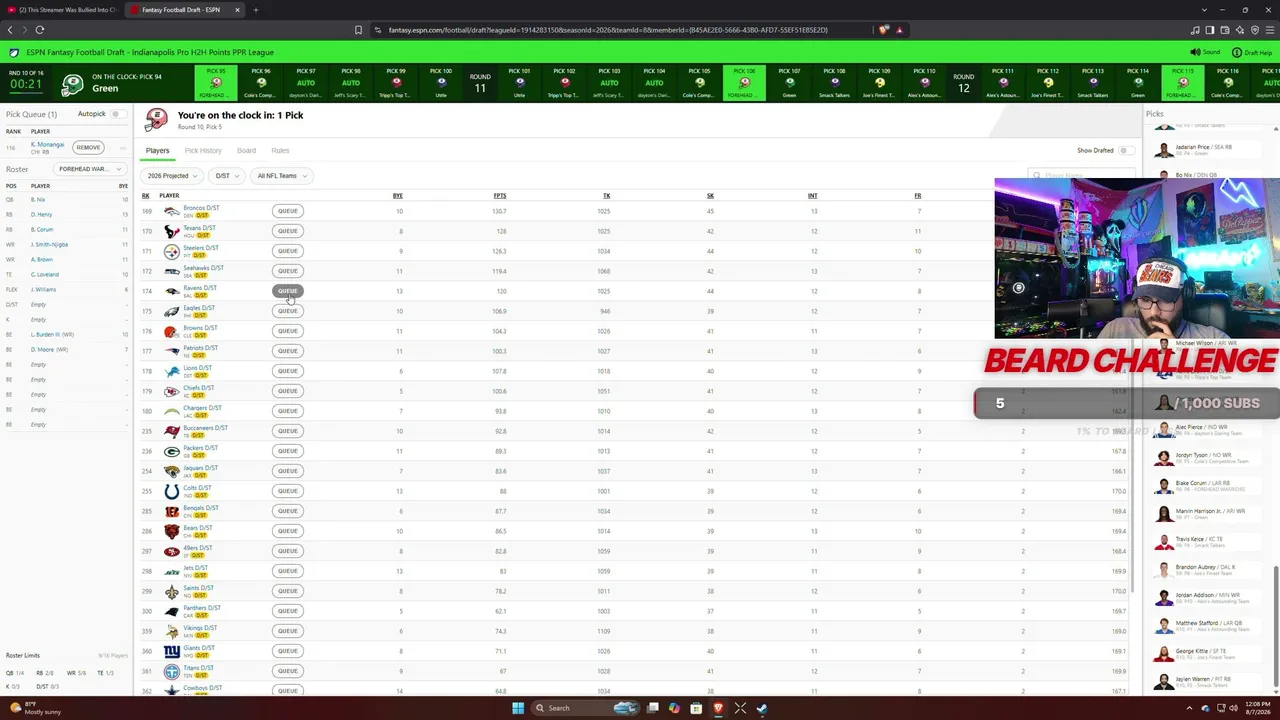The width and height of the screenshot is (1280, 720).
Task: Open the D/ST position filter dropdown
Action: coord(226,176)
